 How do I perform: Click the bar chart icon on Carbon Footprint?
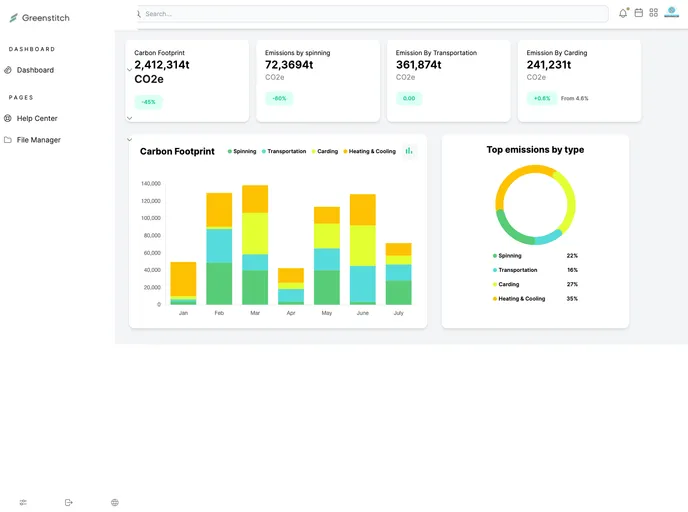tap(409, 151)
